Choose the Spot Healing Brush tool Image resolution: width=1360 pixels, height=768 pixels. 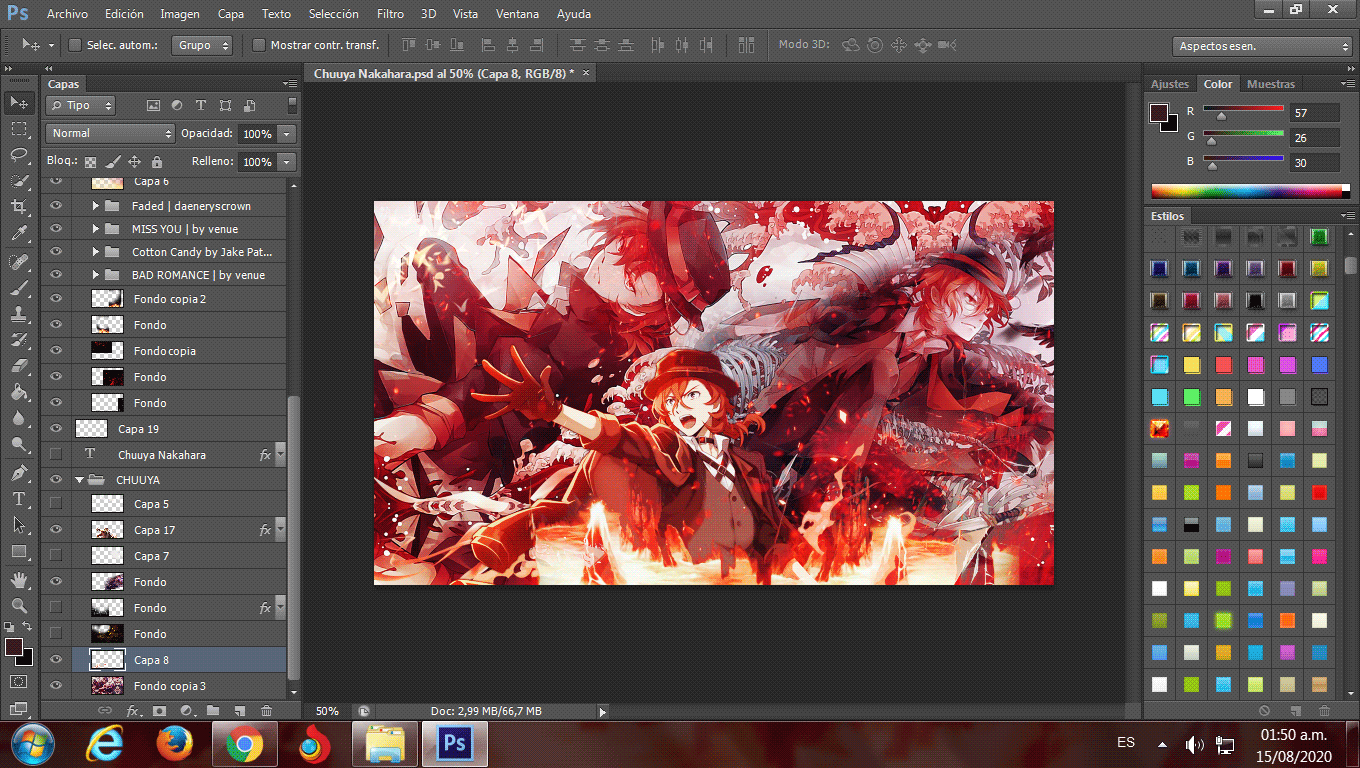coord(19,261)
